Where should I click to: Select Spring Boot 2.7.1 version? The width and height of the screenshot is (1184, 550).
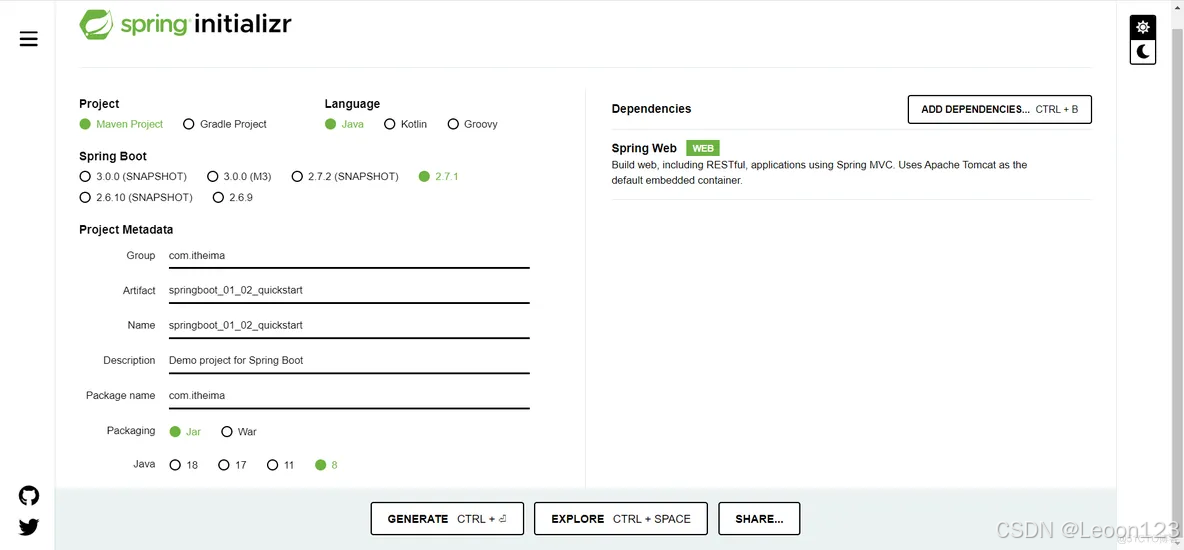(x=439, y=176)
